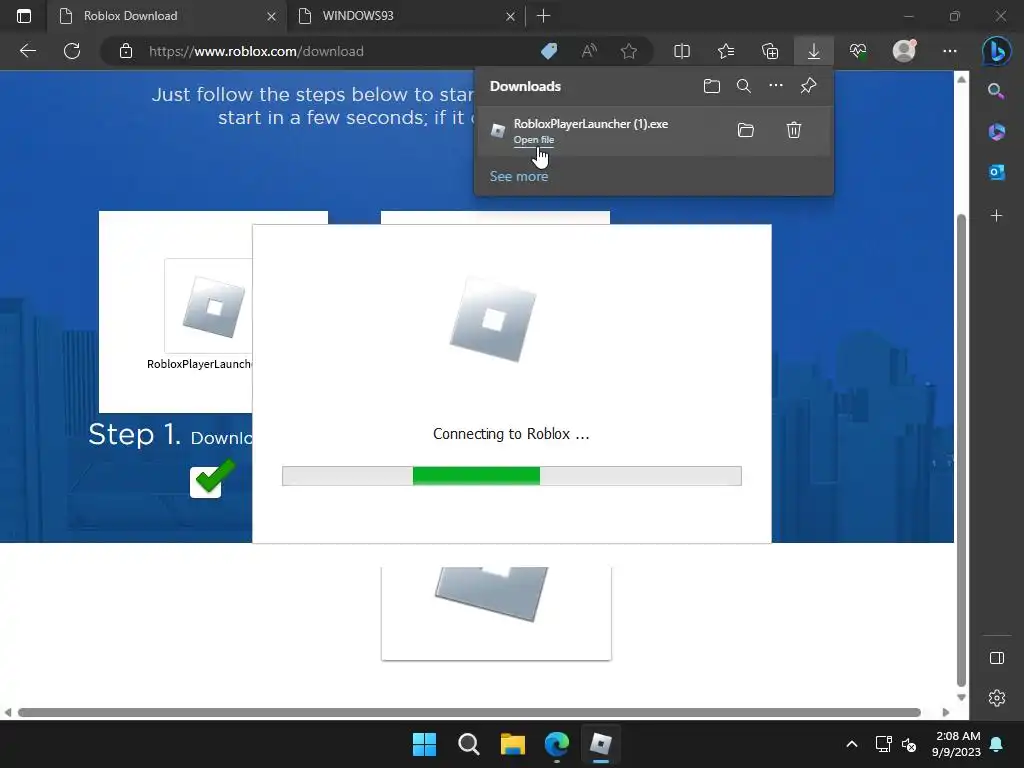Click the Connecting to Roblox progress bar
The image size is (1024, 768).
(511, 476)
